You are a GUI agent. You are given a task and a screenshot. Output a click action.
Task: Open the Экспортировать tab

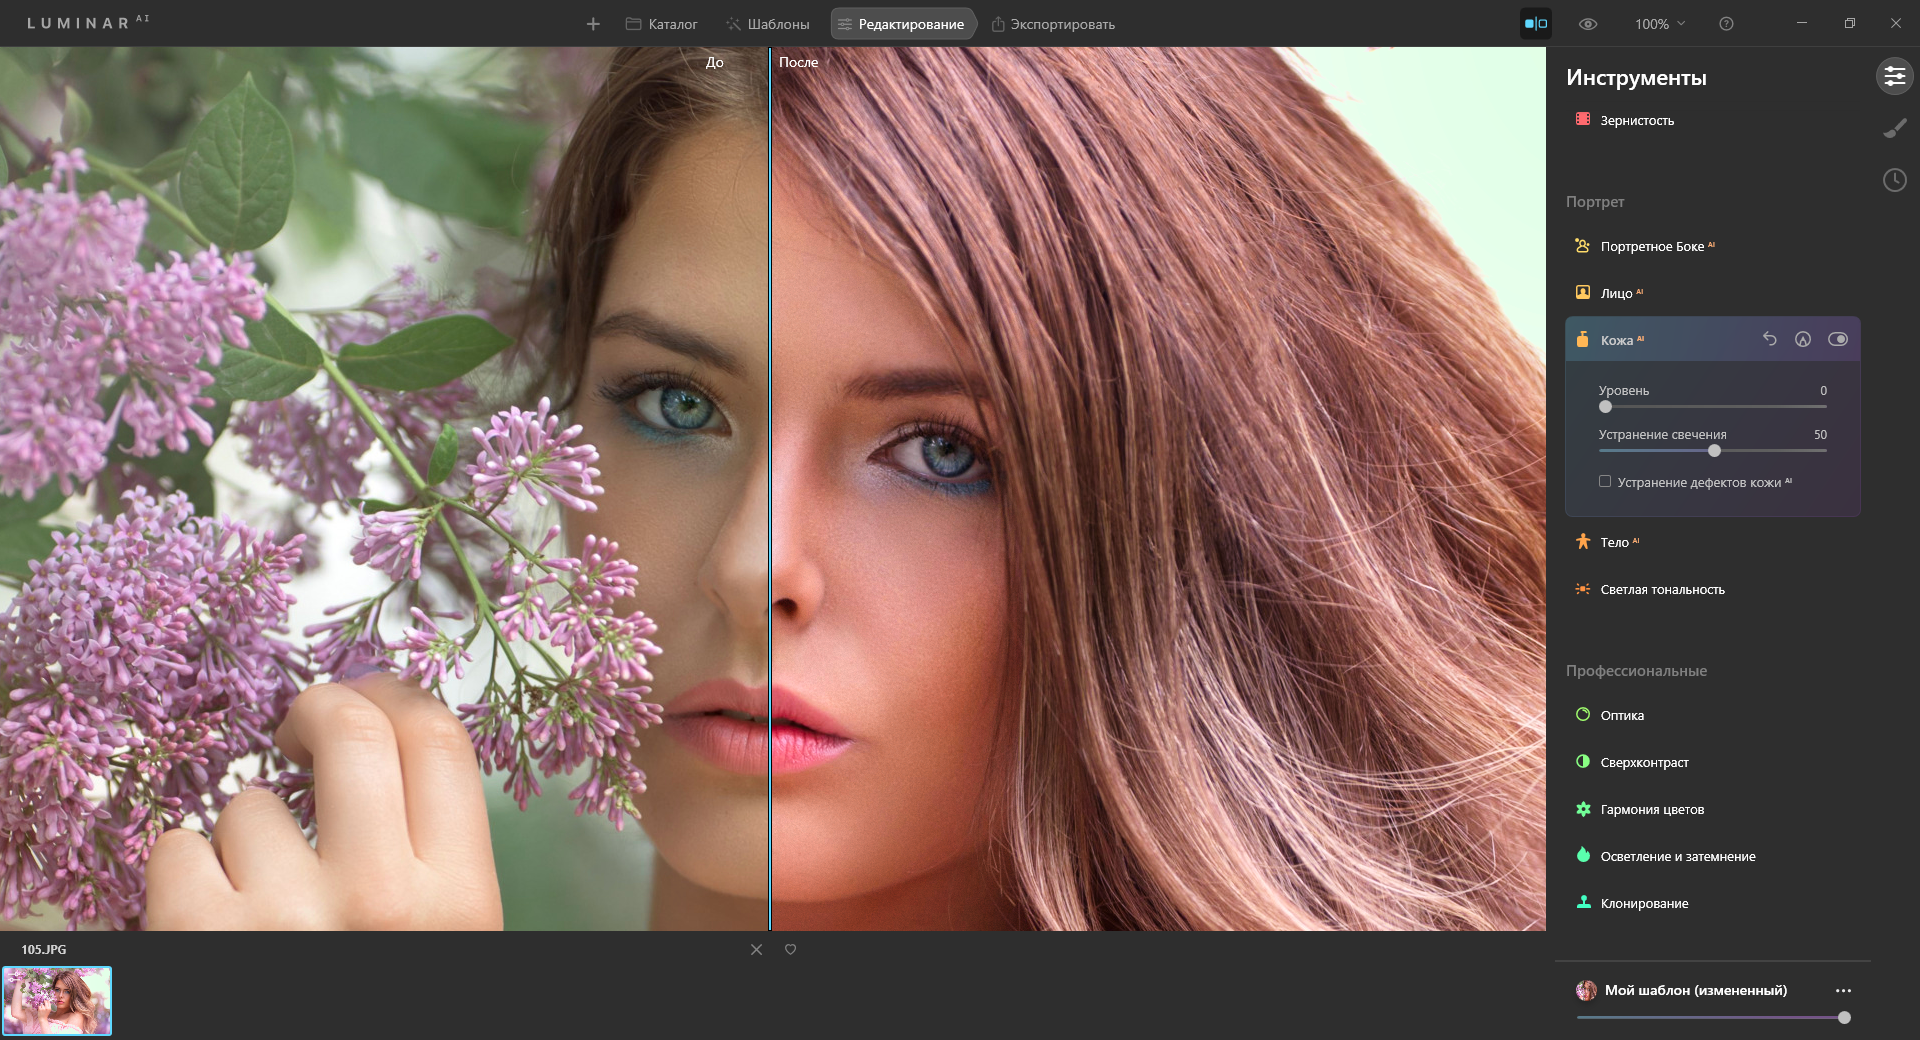(x=1053, y=24)
